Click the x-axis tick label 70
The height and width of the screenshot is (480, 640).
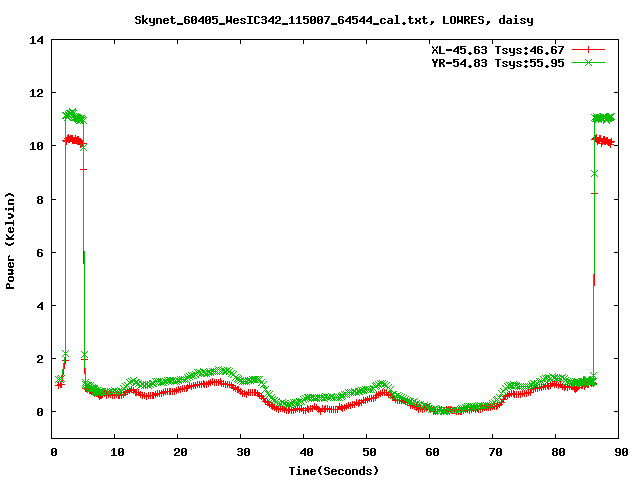click(x=496, y=452)
